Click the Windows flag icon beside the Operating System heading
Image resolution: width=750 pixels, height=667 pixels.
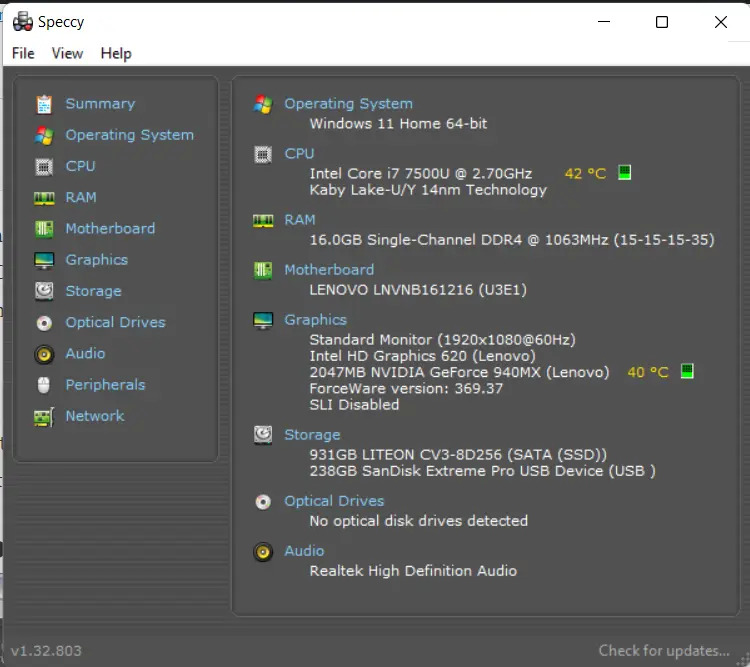263,104
